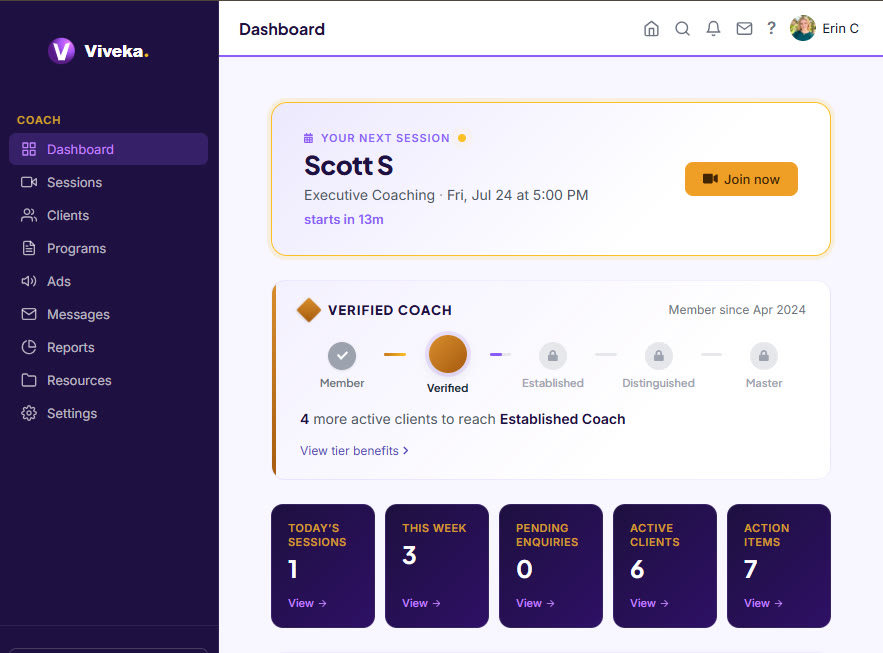
Task: Click the calendar icon beside Your Next Session
Action: tap(309, 138)
